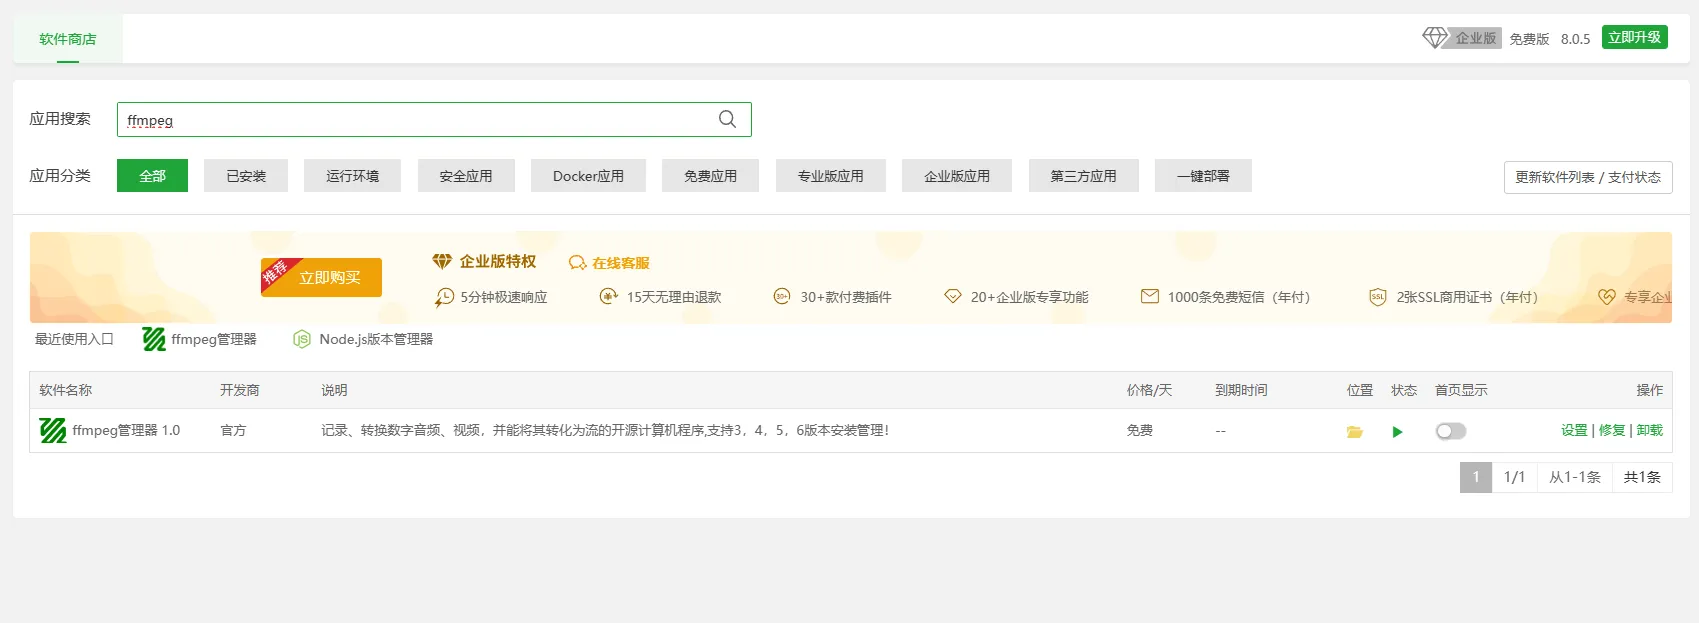Viewport: 1699px width, 623px height.
Task: Click the Node.js version manager icon
Action: (x=302, y=340)
